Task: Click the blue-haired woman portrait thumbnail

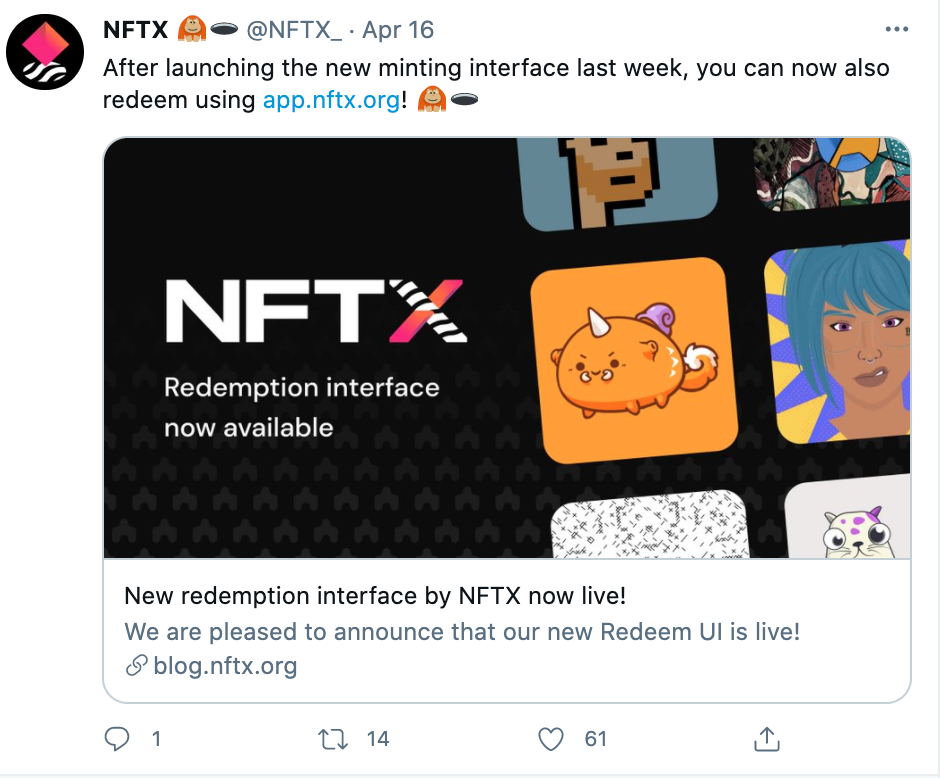Action: click(x=838, y=342)
